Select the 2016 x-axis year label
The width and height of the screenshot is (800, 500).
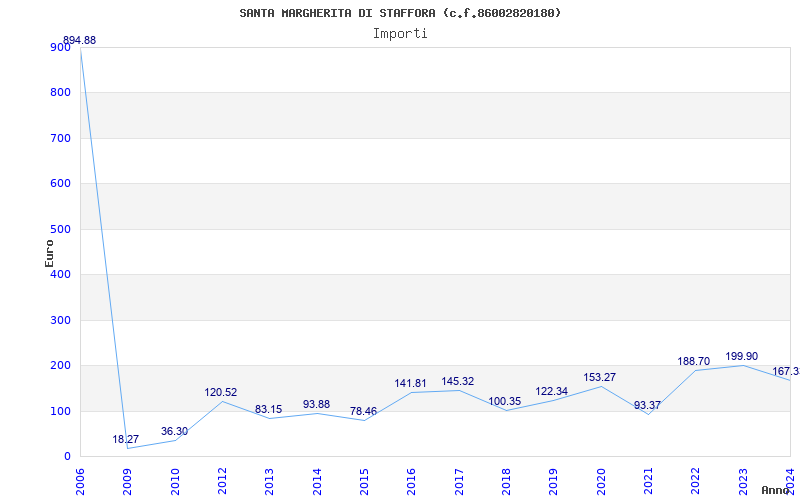[411, 482]
